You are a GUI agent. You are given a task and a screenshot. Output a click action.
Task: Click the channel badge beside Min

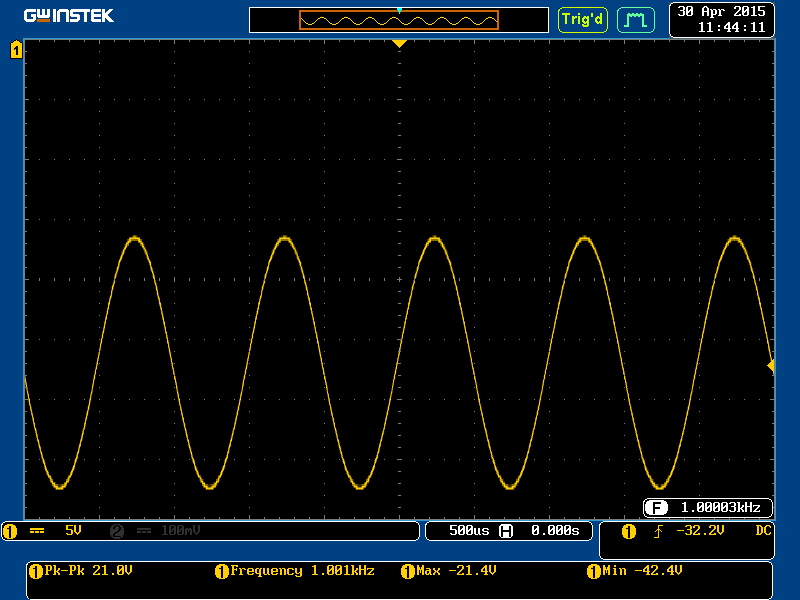tap(593, 571)
